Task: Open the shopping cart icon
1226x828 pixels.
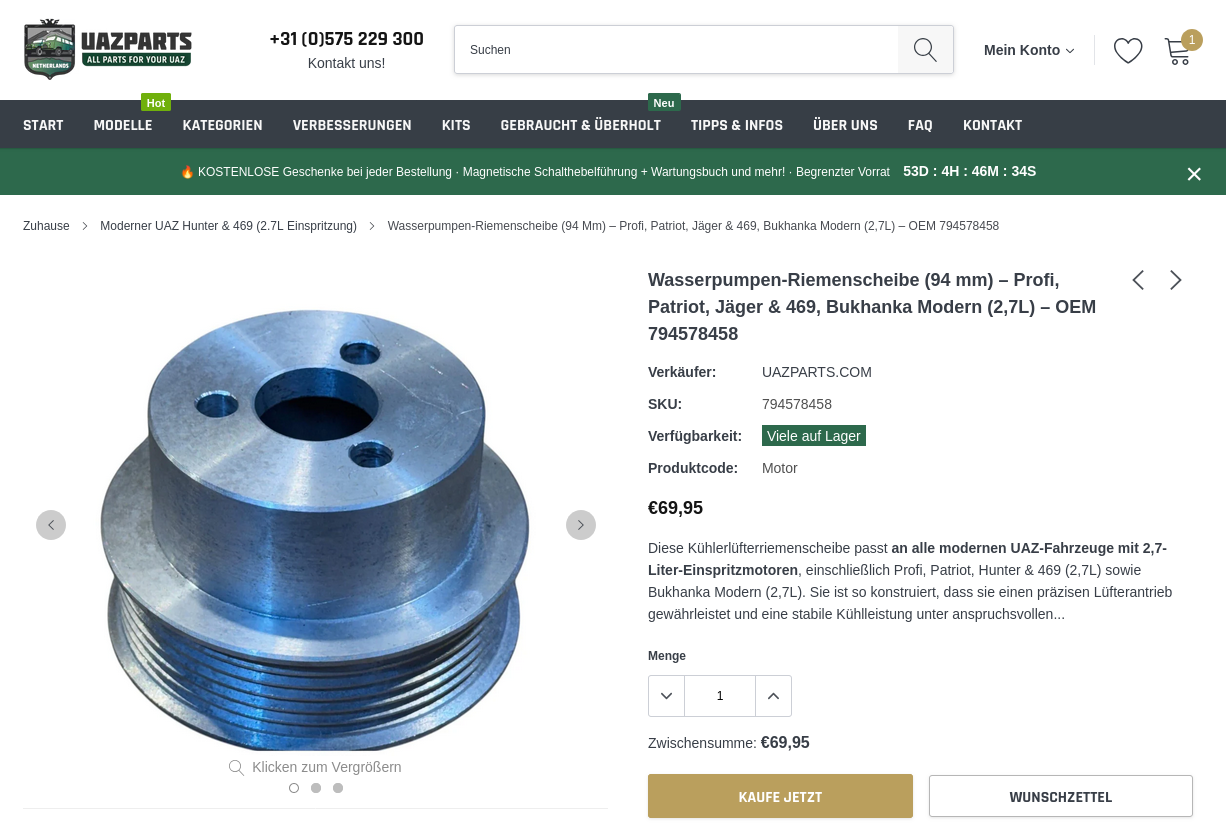Action: pos(1177,52)
